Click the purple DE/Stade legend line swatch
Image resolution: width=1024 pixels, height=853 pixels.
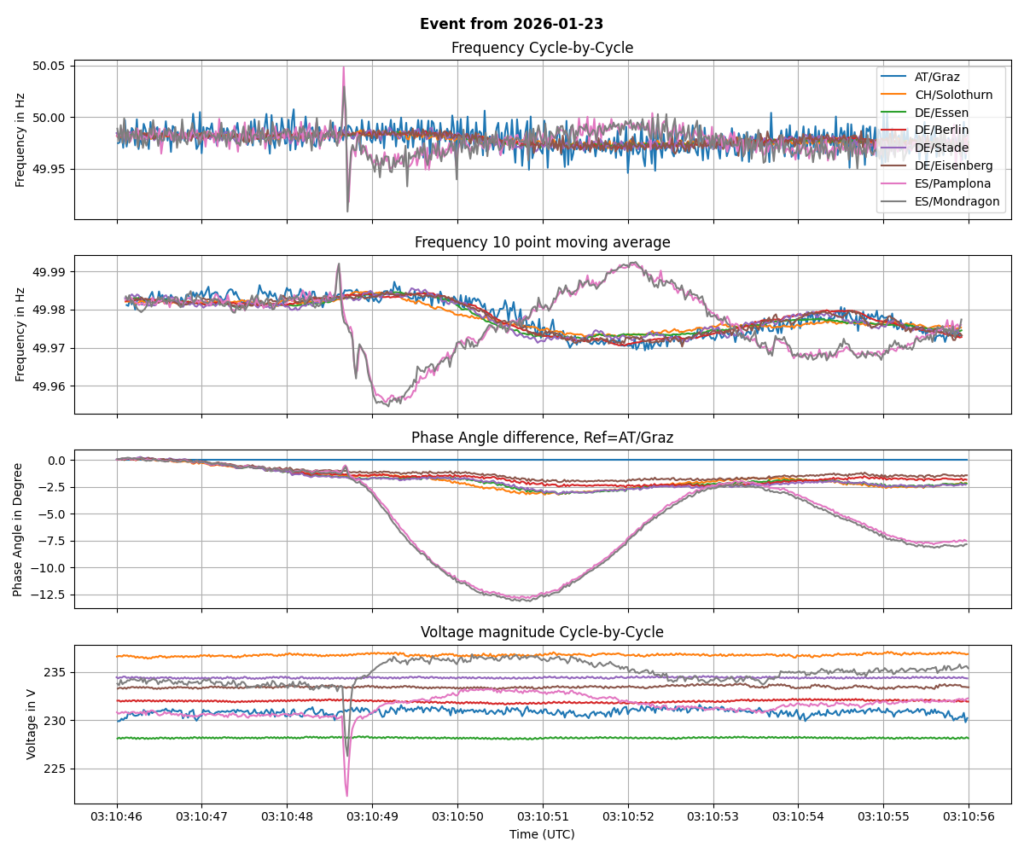892,147
